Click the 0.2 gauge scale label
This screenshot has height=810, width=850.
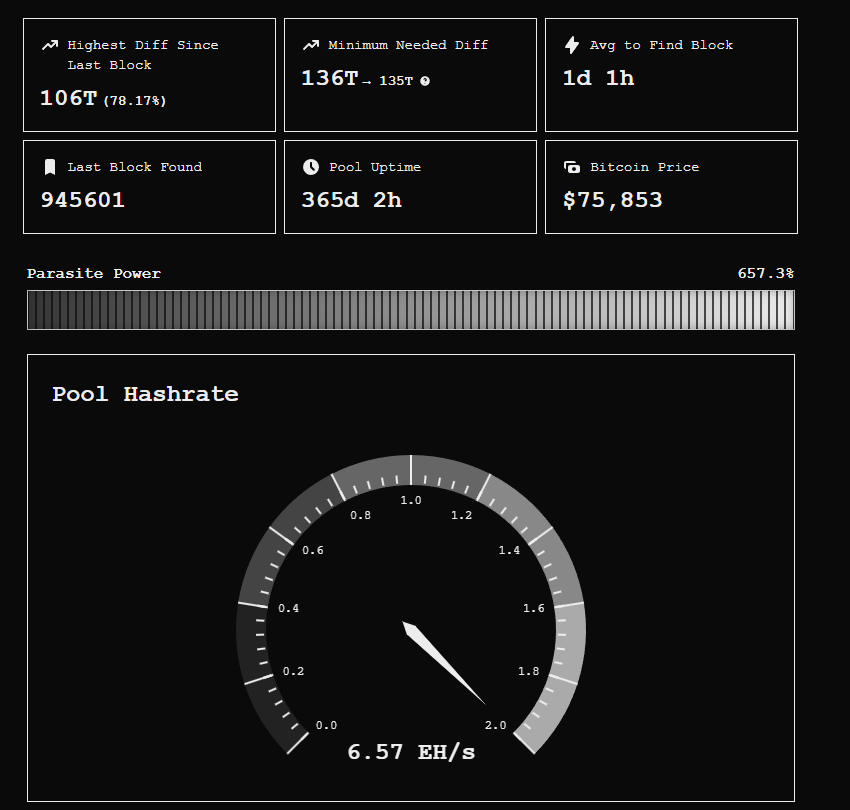tap(293, 671)
